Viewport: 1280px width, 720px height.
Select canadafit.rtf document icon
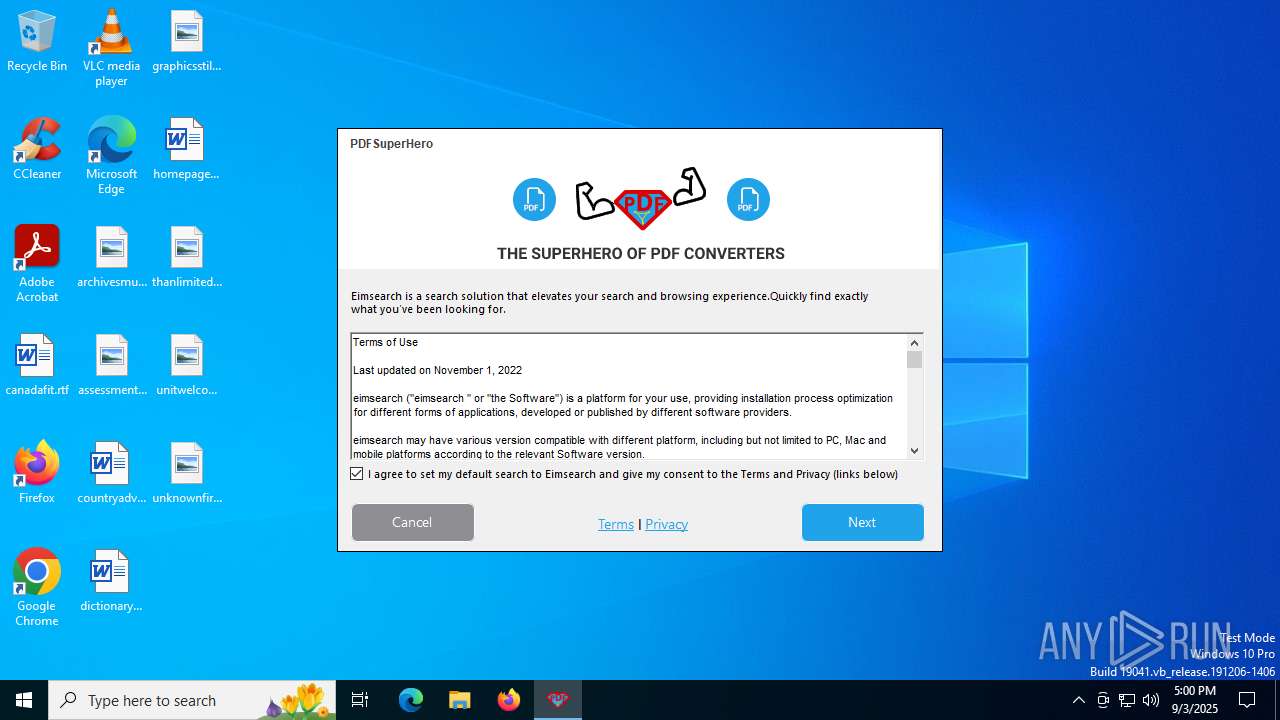[x=37, y=365]
